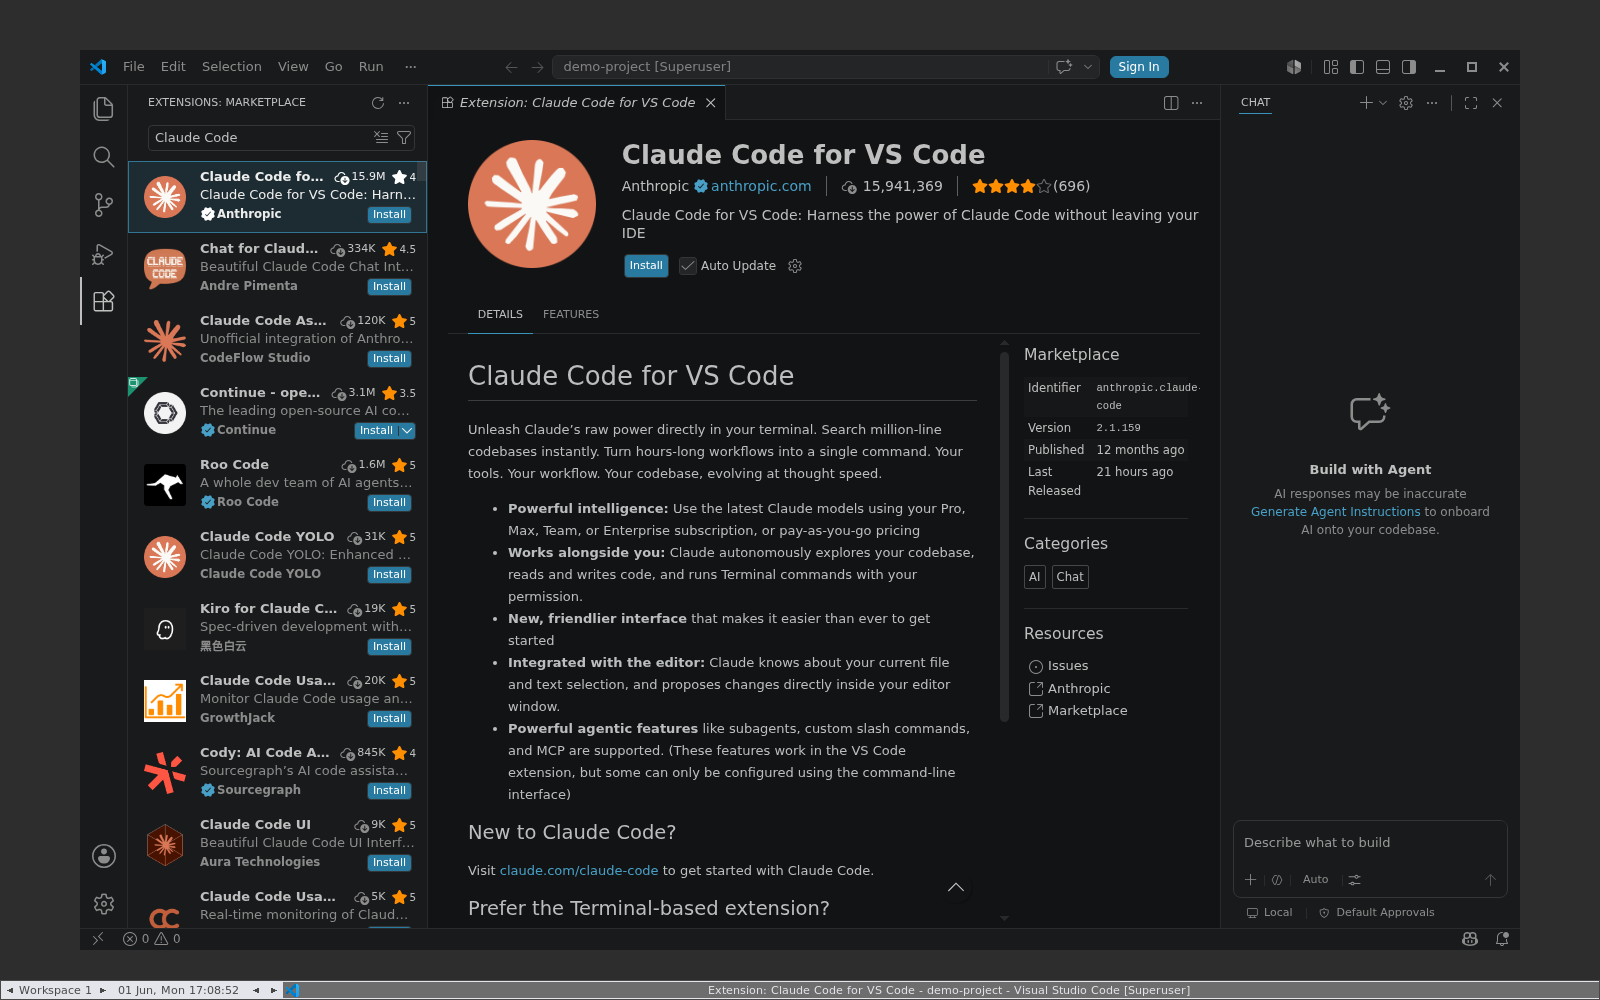Viewport: 1600px width, 1000px height.
Task: Toggle Auto Update checkbox
Action: click(688, 266)
